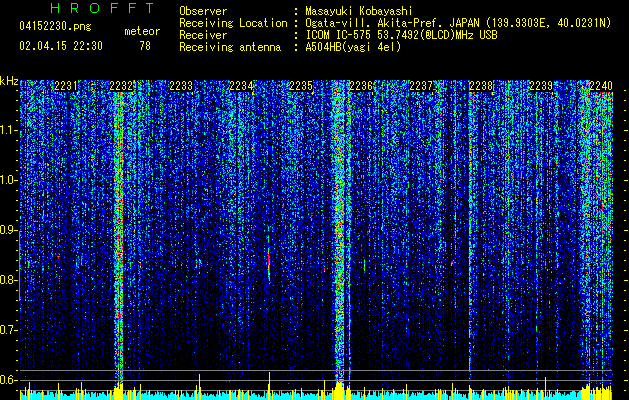Click the 'Observer' field label

tap(203, 11)
